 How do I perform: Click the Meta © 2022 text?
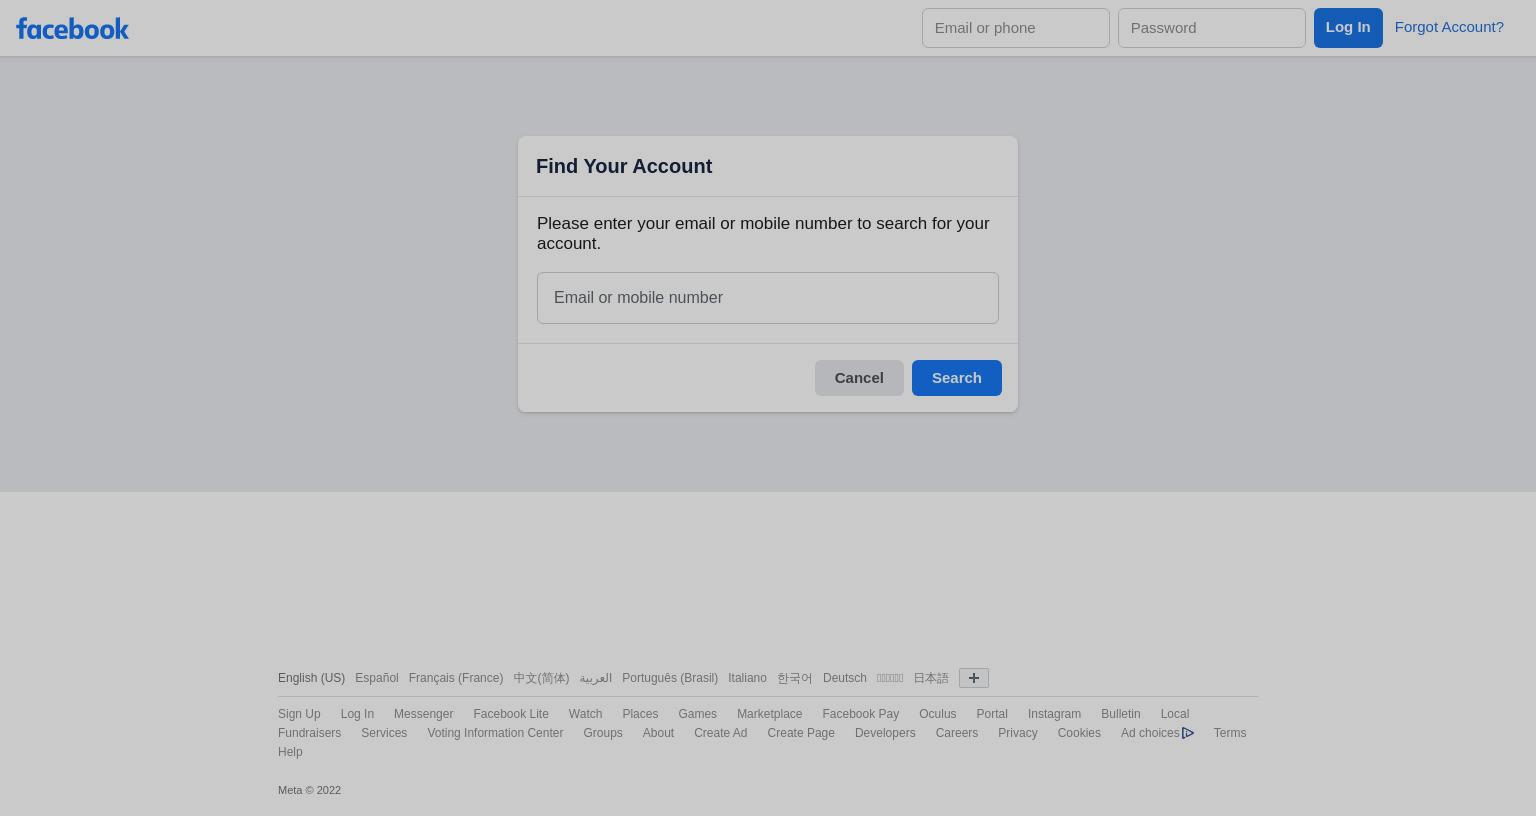(309, 790)
